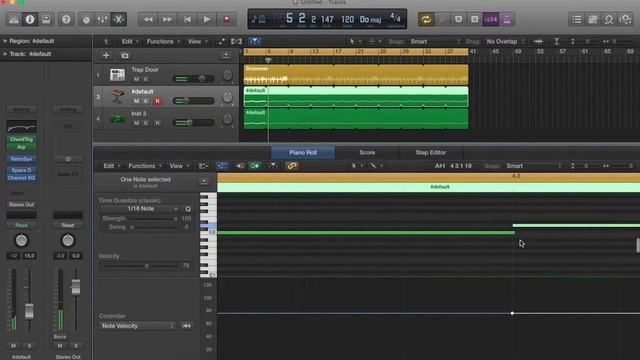
Task: Open the Piano Roll View menu
Action: pos(179,166)
